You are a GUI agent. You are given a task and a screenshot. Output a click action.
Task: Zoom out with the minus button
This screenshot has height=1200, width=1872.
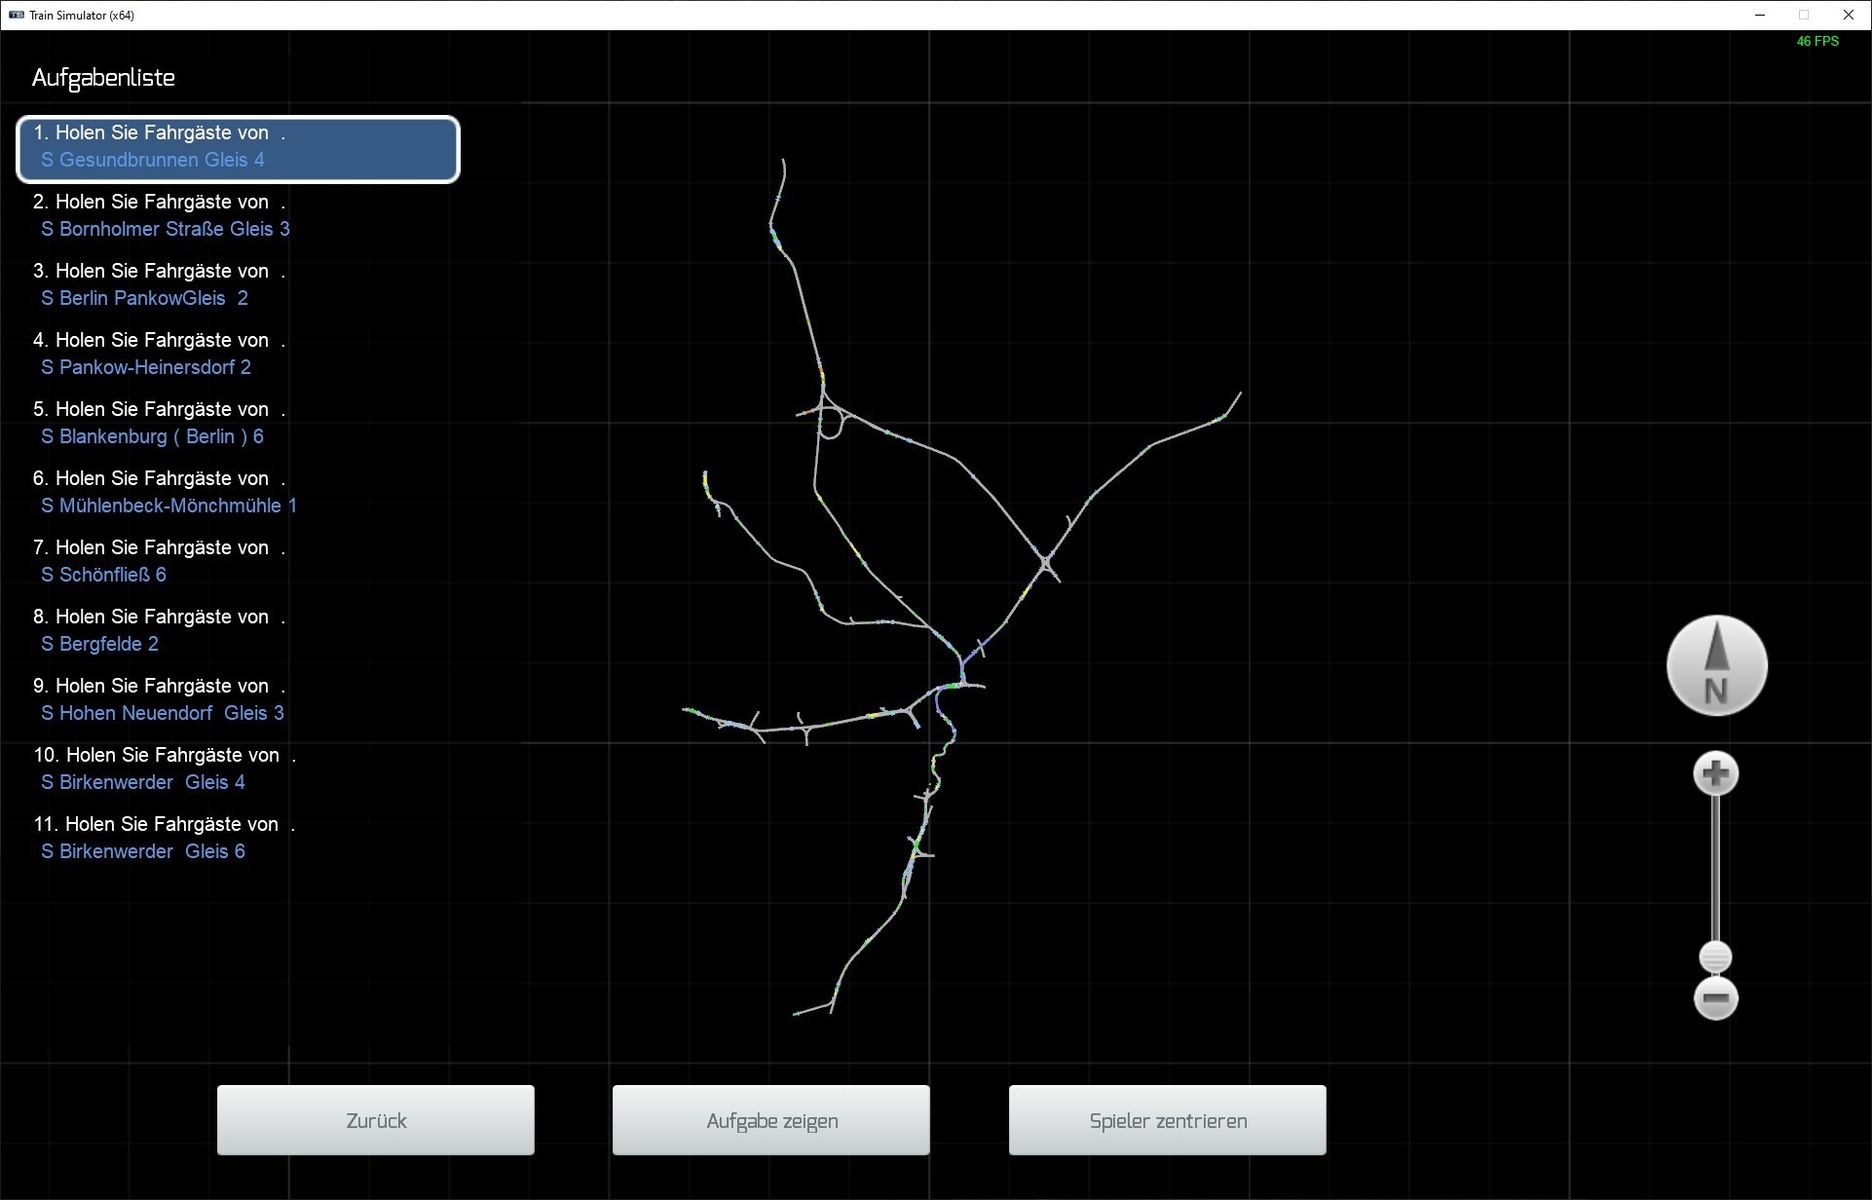pyautogui.click(x=1716, y=998)
